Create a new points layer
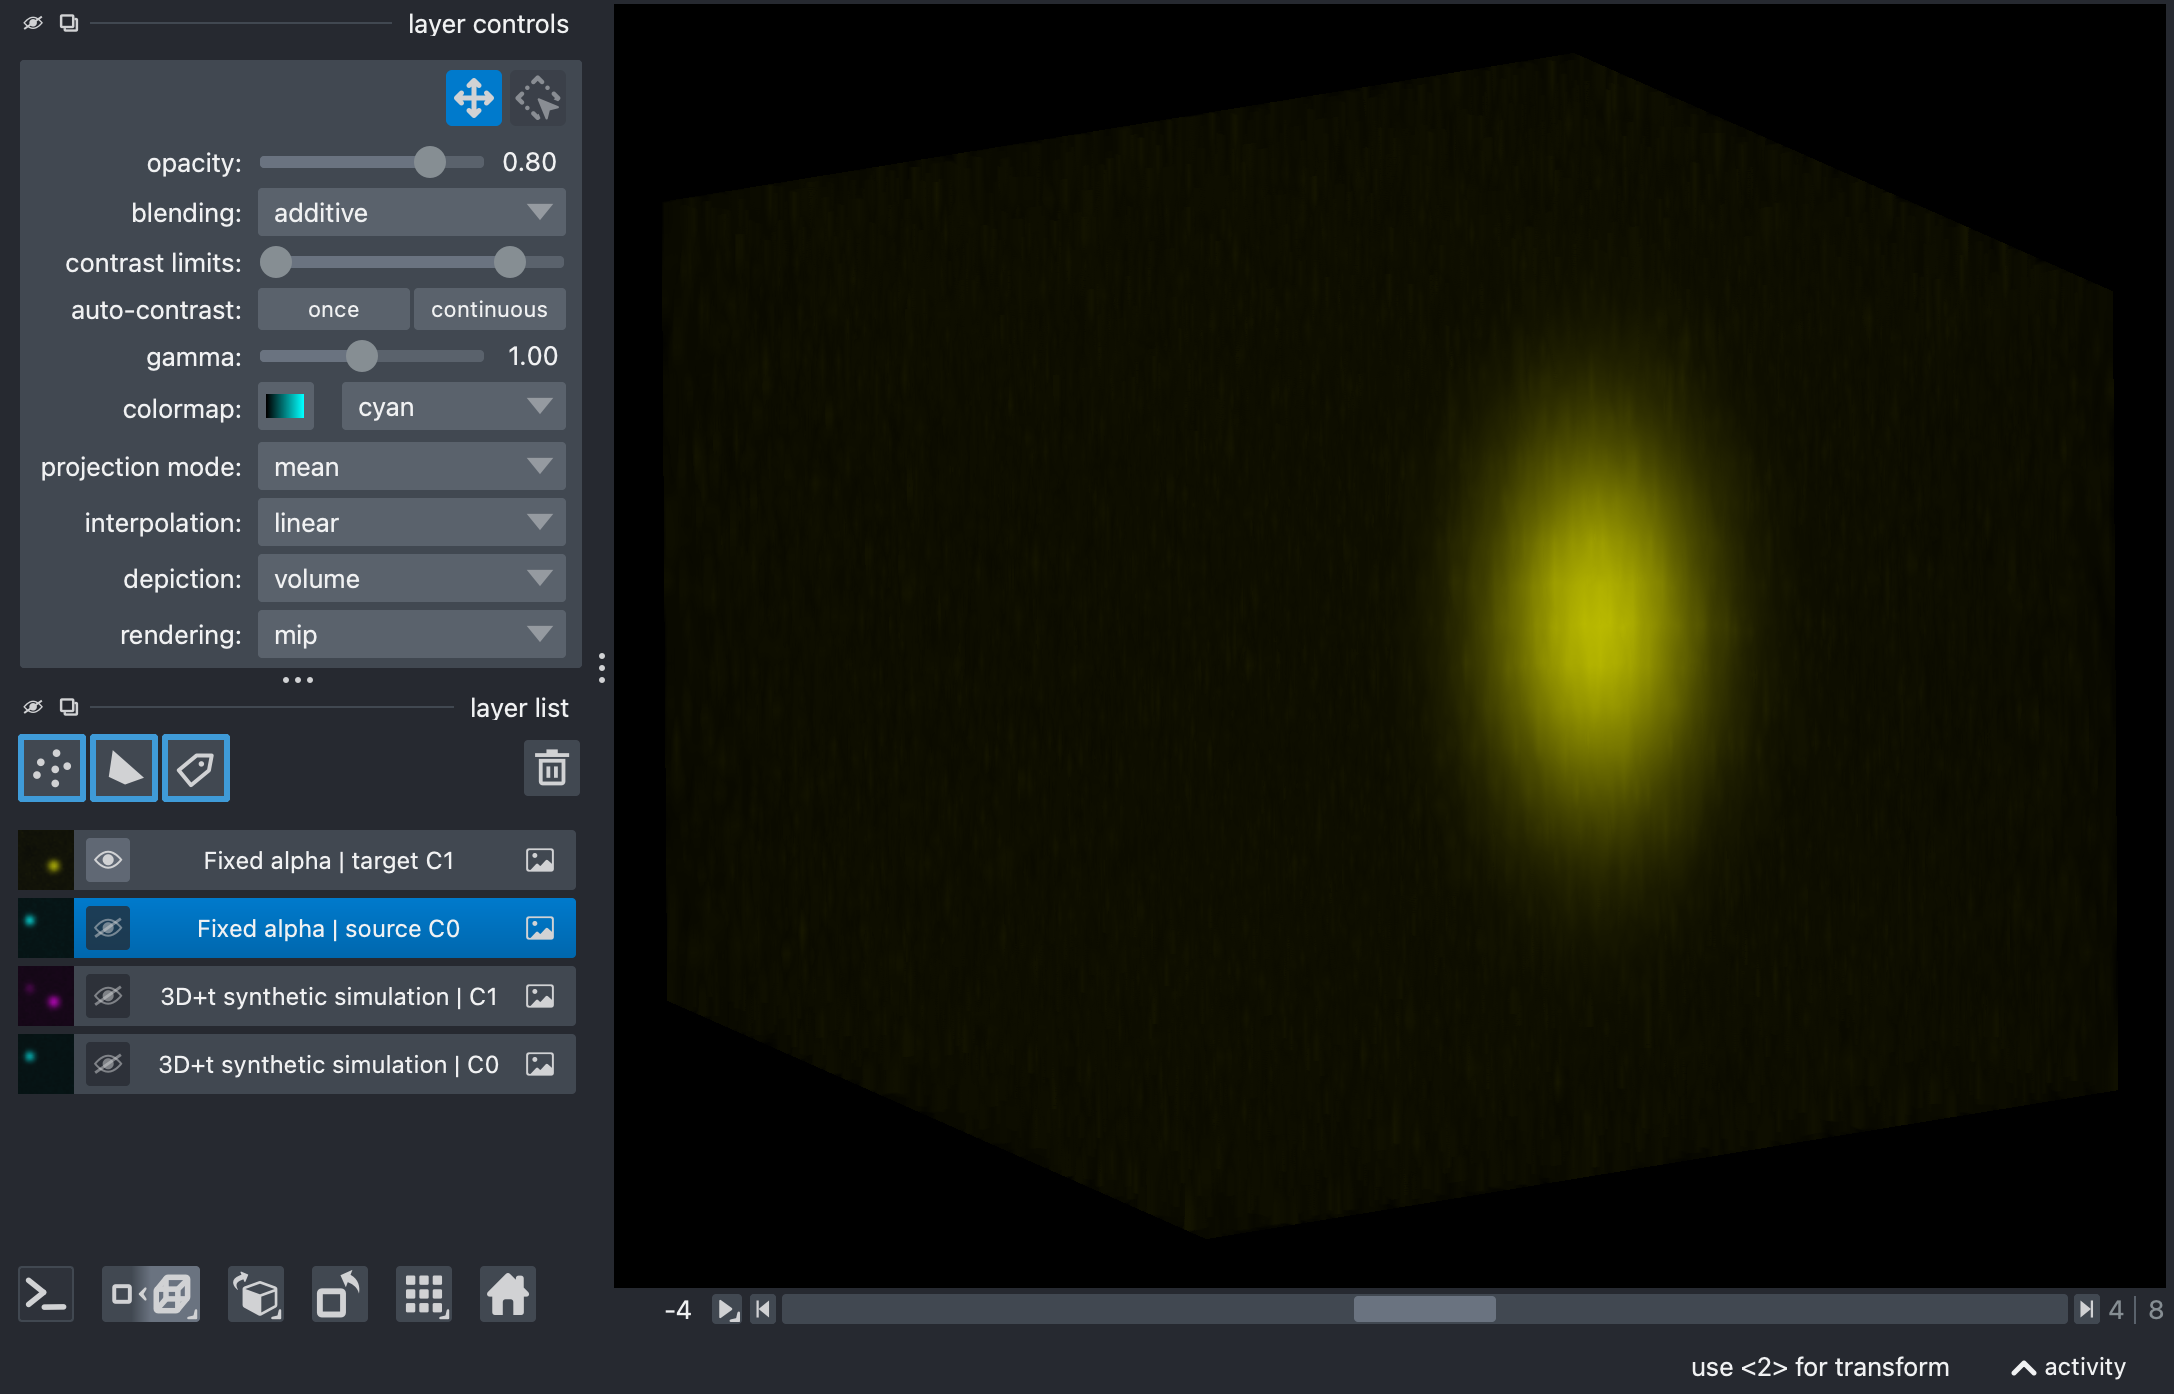 (x=52, y=768)
